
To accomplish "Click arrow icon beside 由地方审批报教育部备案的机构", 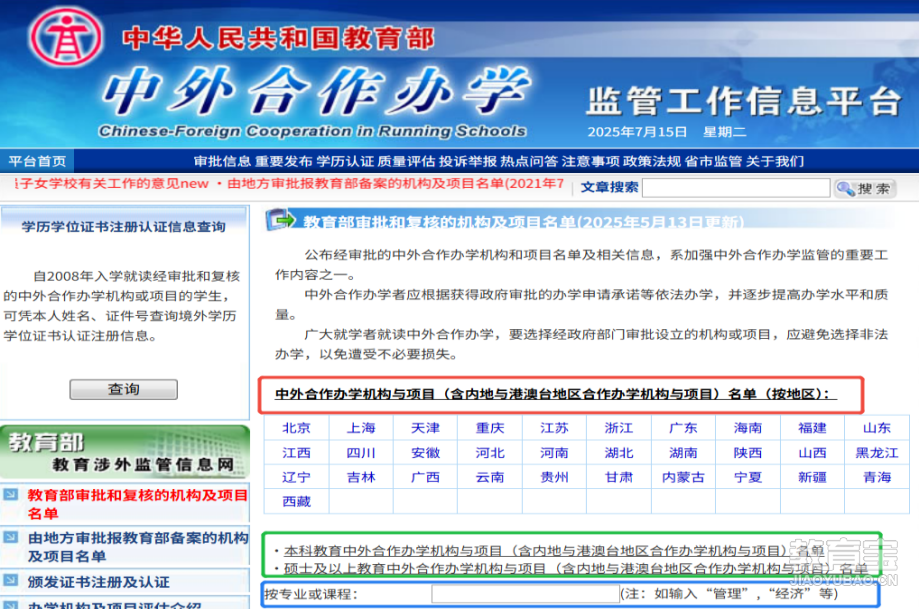I will pos(11,537).
